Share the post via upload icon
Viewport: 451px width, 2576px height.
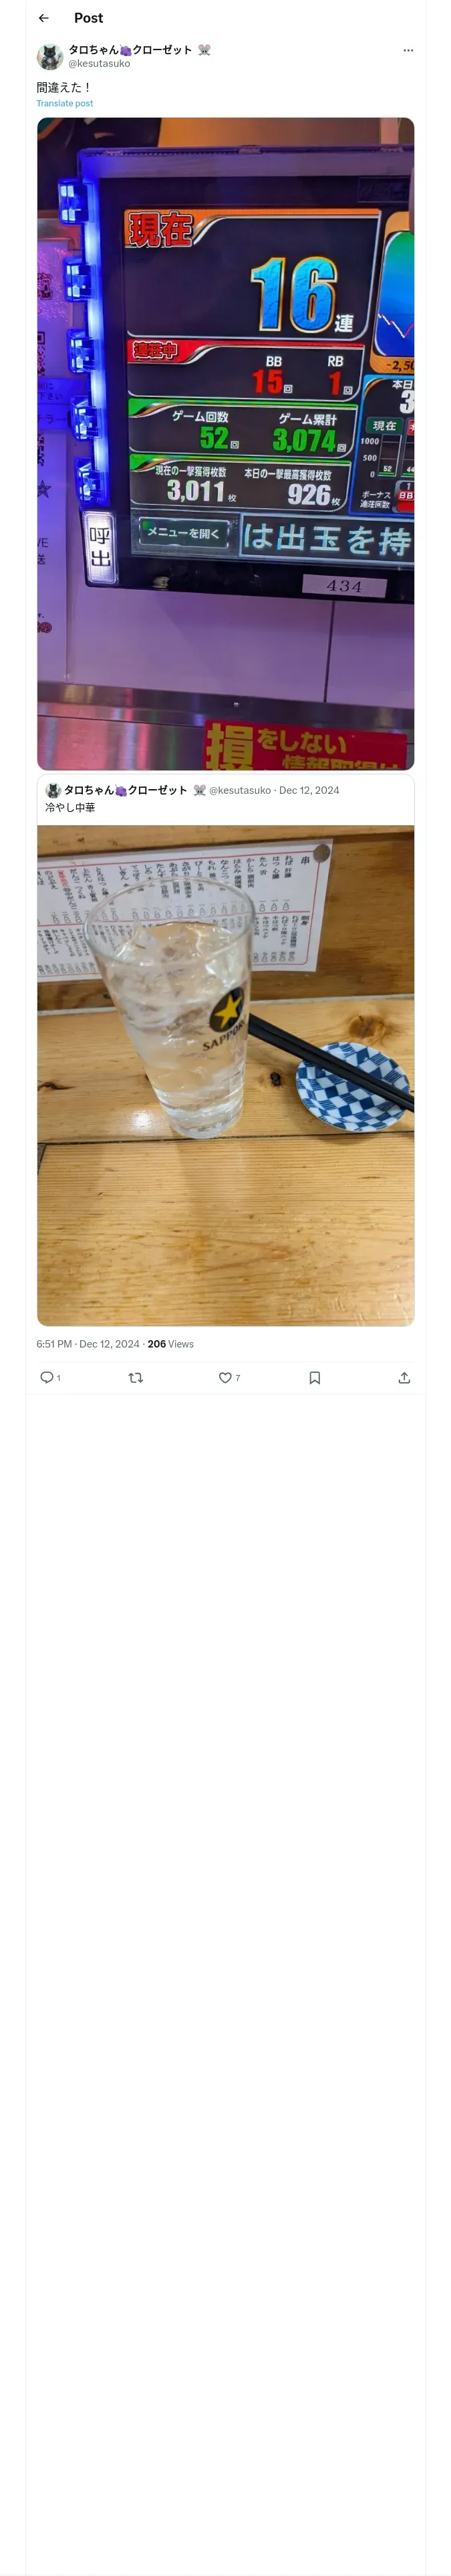[404, 1377]
